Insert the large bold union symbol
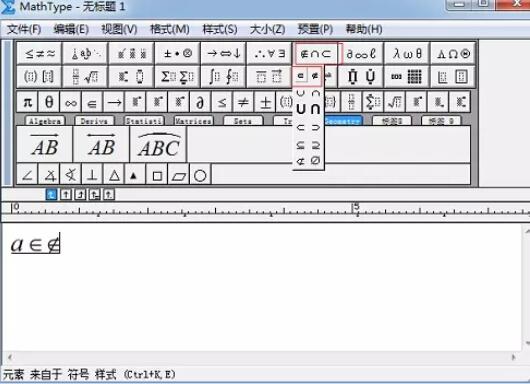This screenshot has height=384, width=530. click(x=300, y=109)
